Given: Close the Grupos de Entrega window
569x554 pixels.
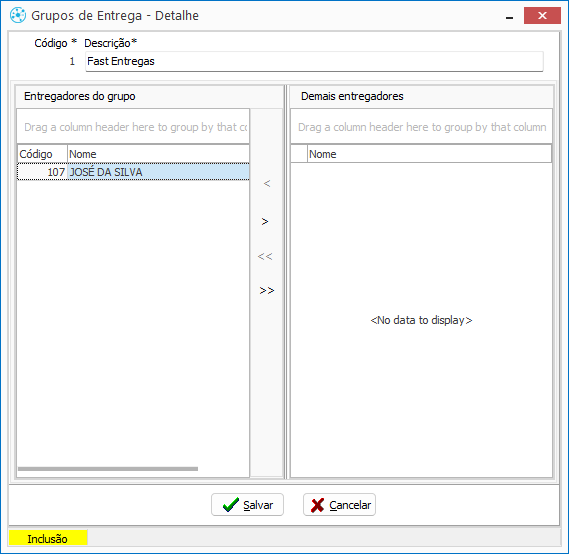Looking at the screenshot, I should click(x=542, y=16).
